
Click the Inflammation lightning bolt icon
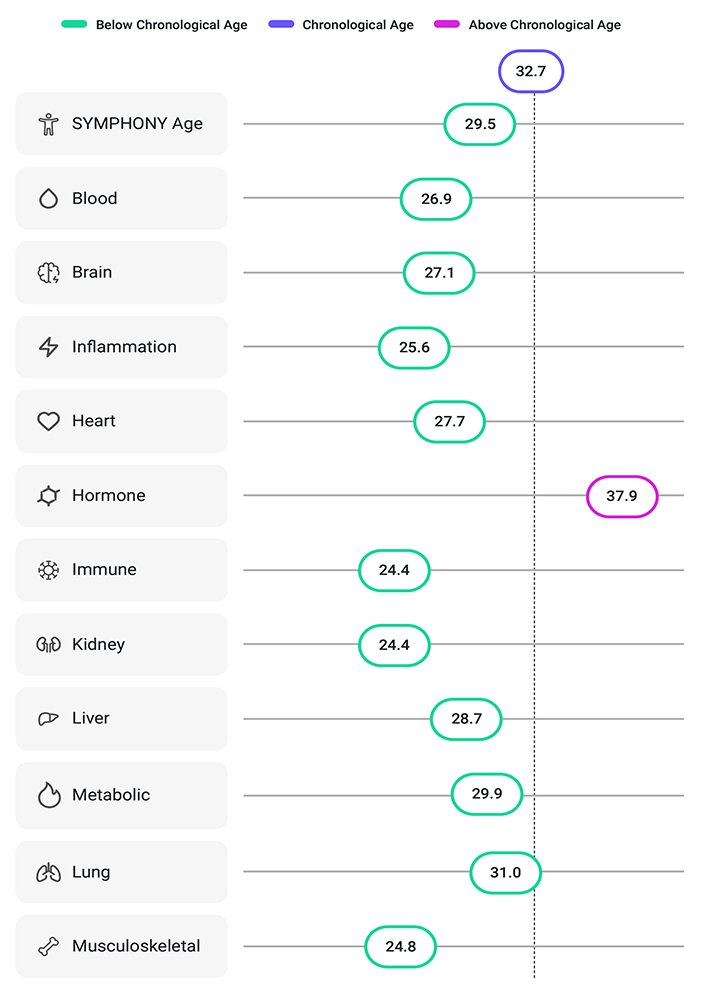pyautogui.click(x=48, y=347)
